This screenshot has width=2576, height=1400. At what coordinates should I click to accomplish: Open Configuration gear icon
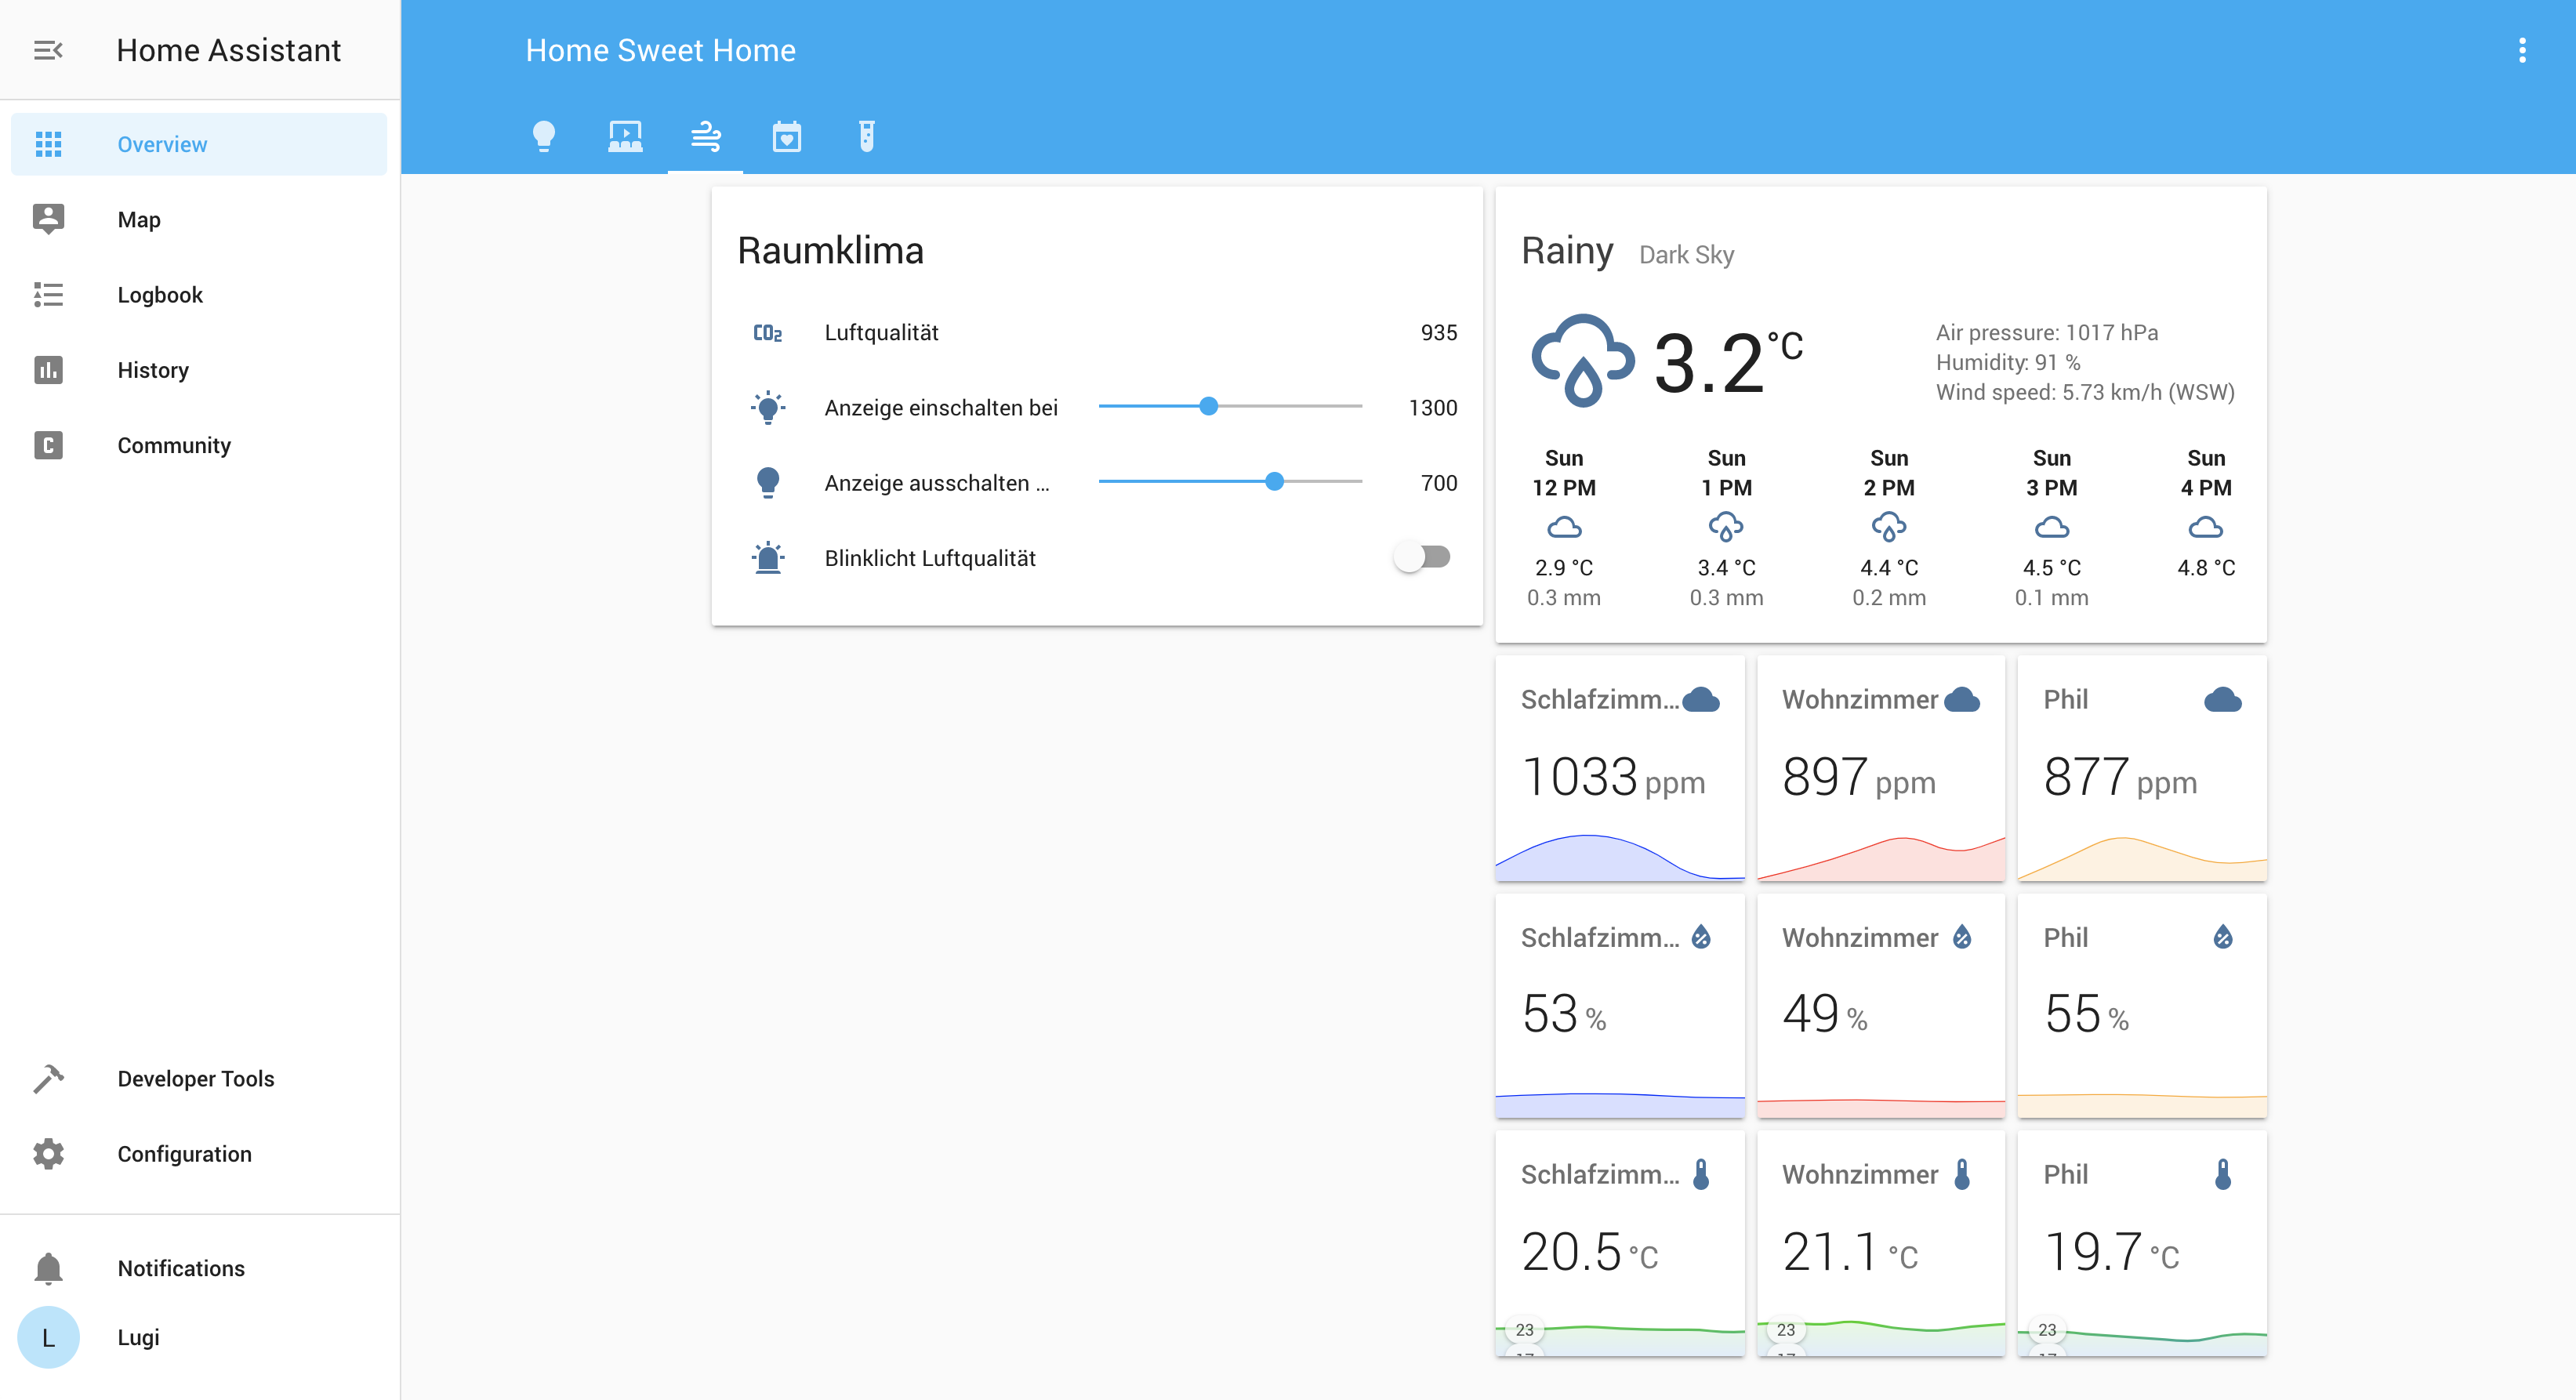[48, 1153]
